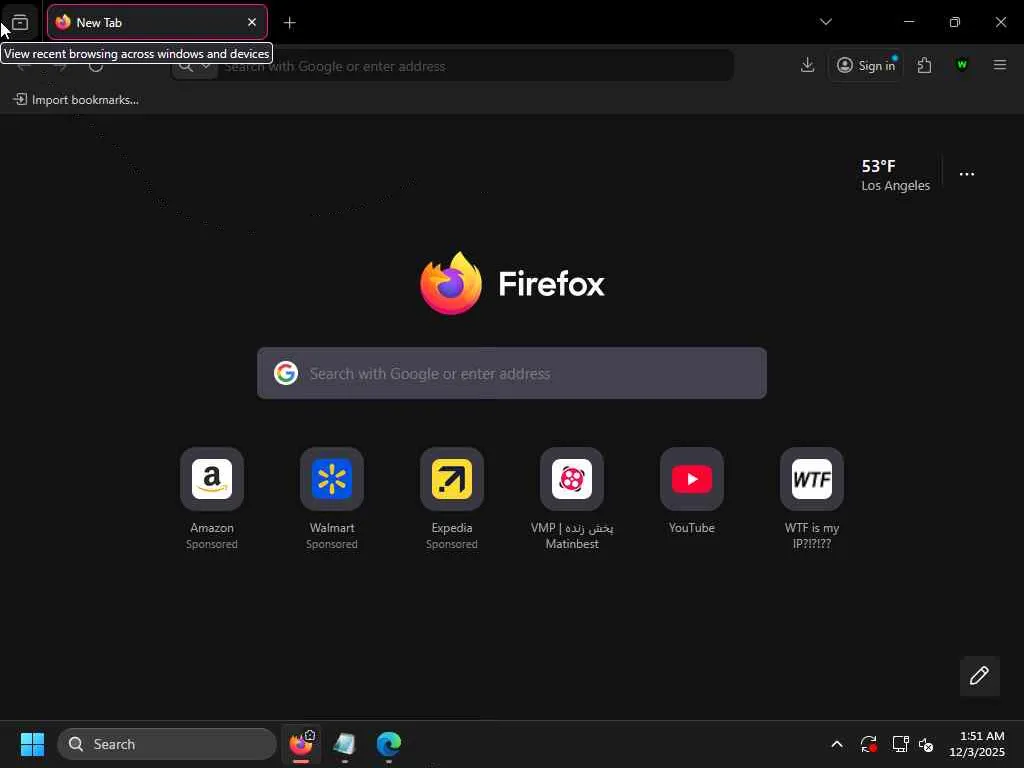Open the network status tray icon

pos(900,744)
